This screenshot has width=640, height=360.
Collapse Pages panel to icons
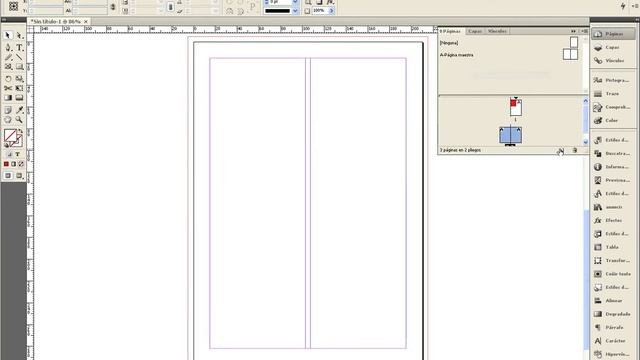573,31
